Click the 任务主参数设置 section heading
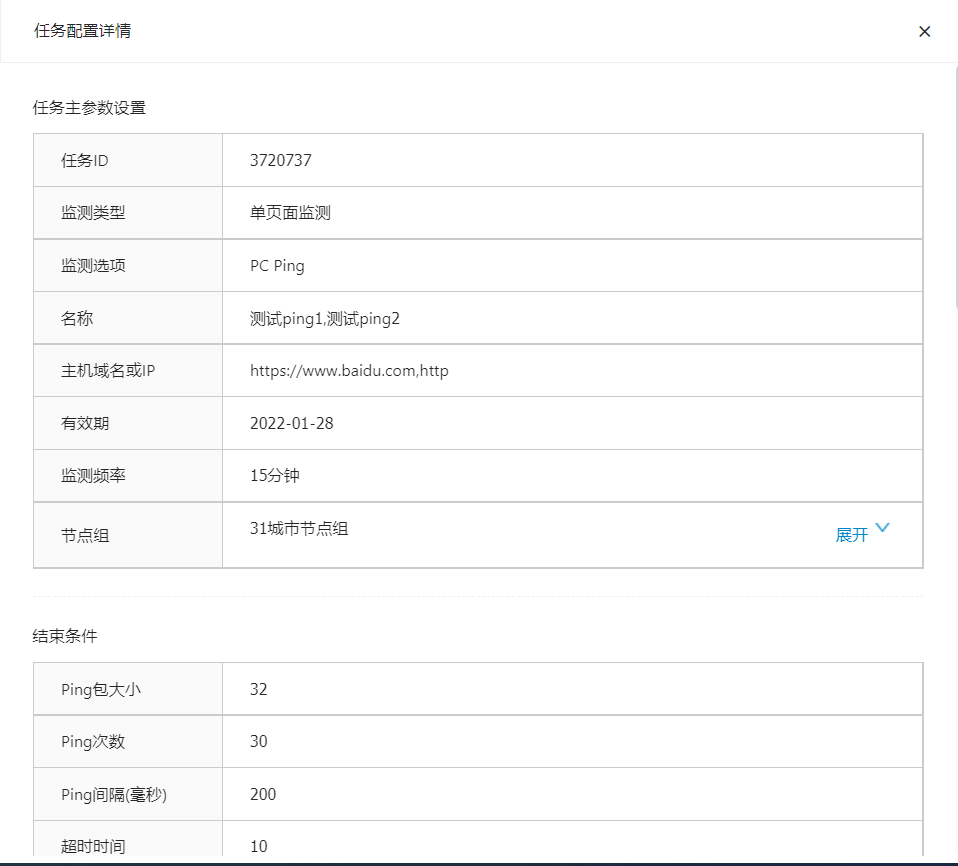Screen dimensions: 958x866 pyautogui.click(x=89, y=108)
